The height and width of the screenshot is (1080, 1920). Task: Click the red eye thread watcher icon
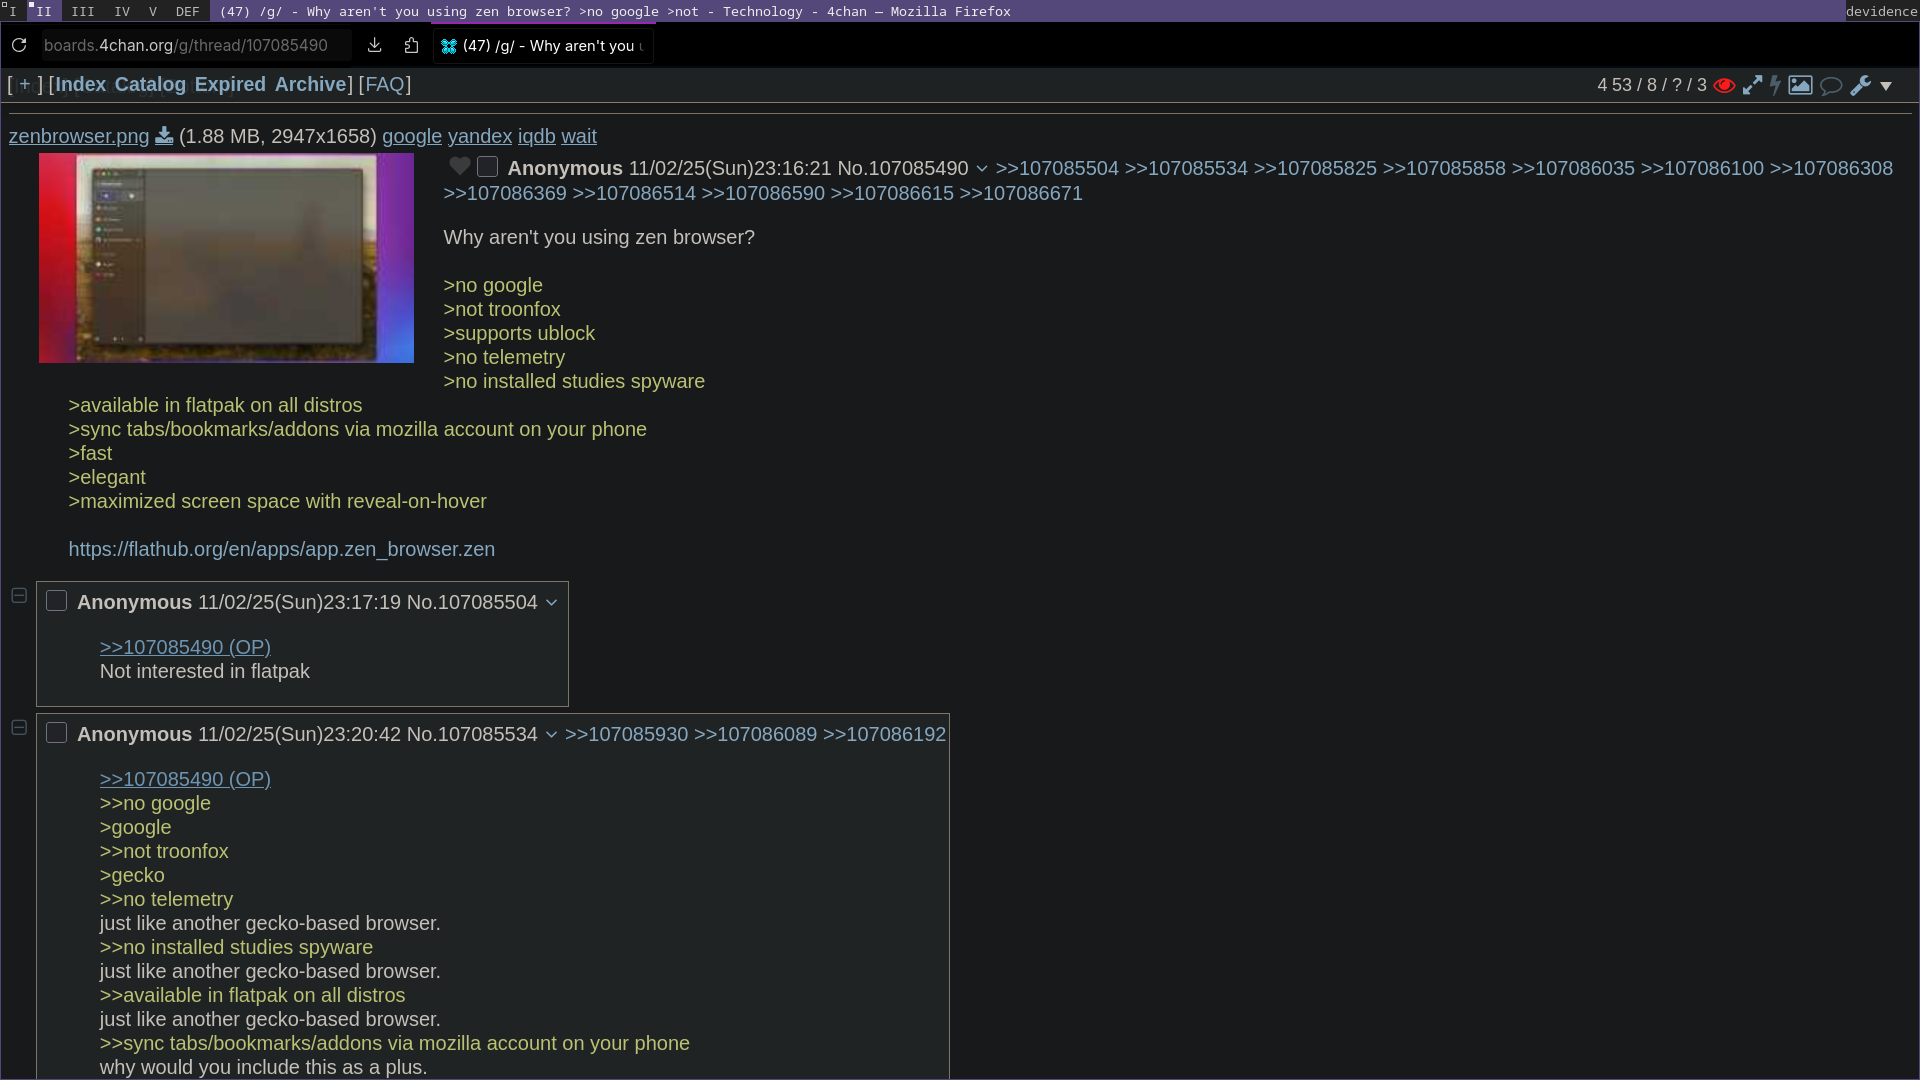pyautogui.click(x=1724, y=85)
